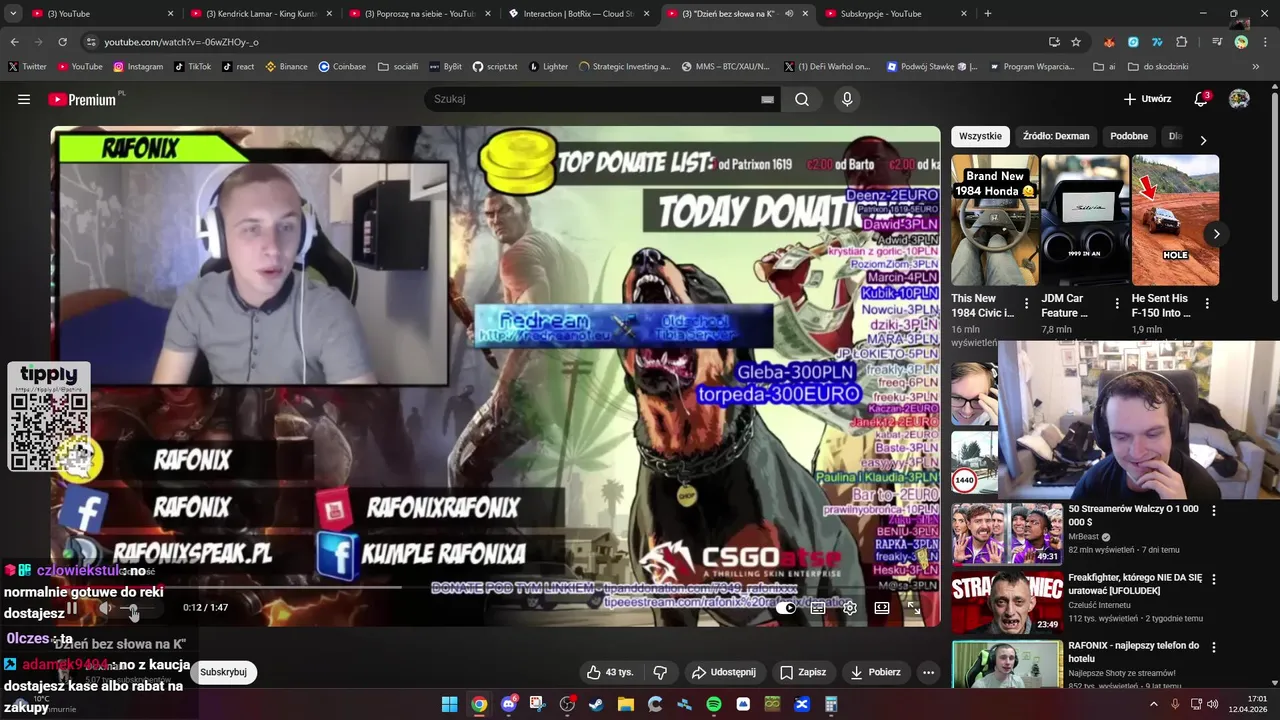The width and height of the screenshot is (1280, 720).
Task: Open options for 'RAFONIX - najlepszy telefon' video
Action: [x=1214, y=648]
